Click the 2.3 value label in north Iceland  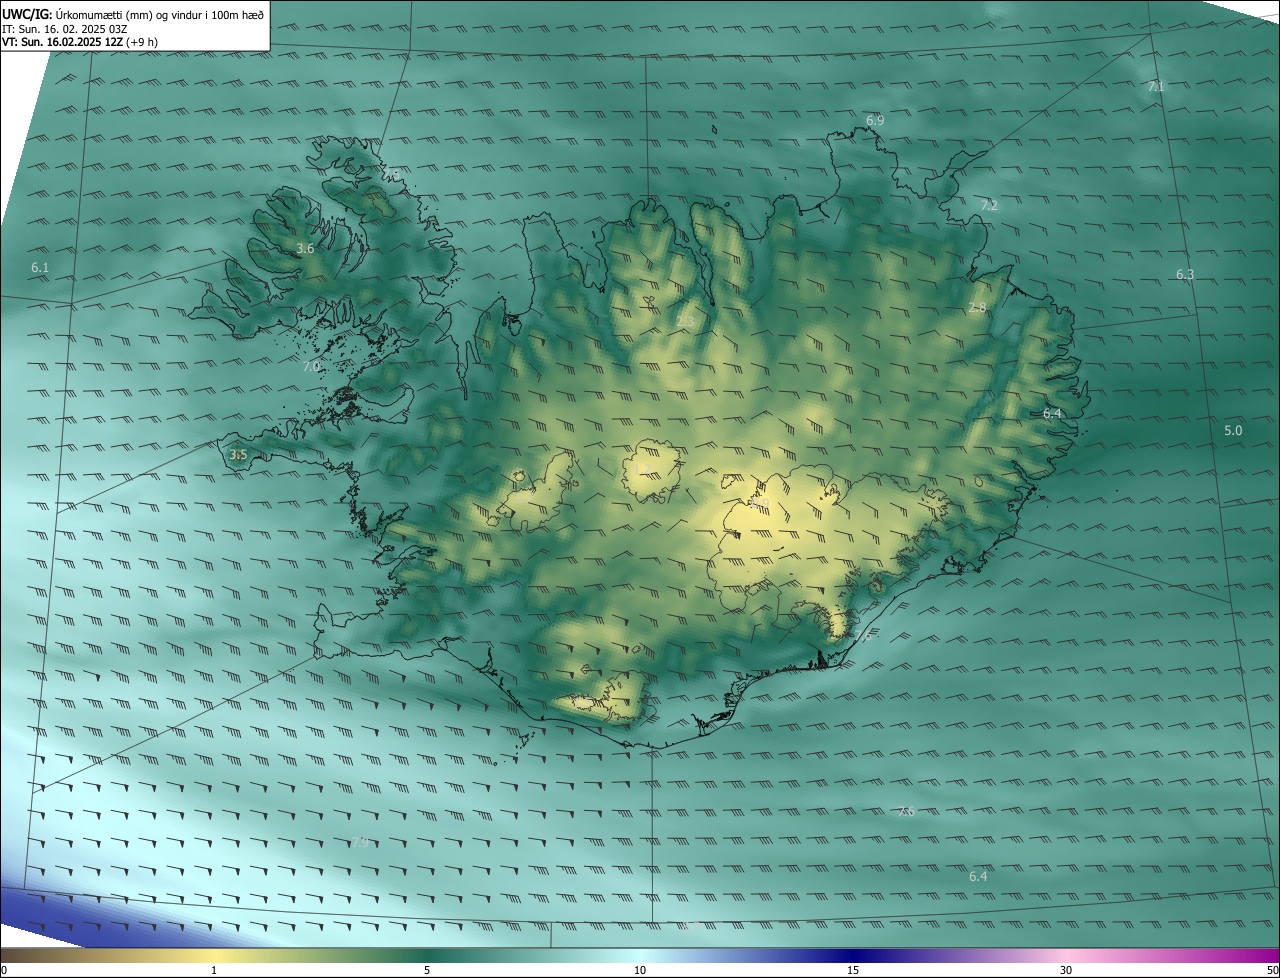pyautogui.click(x=685, y=321)
